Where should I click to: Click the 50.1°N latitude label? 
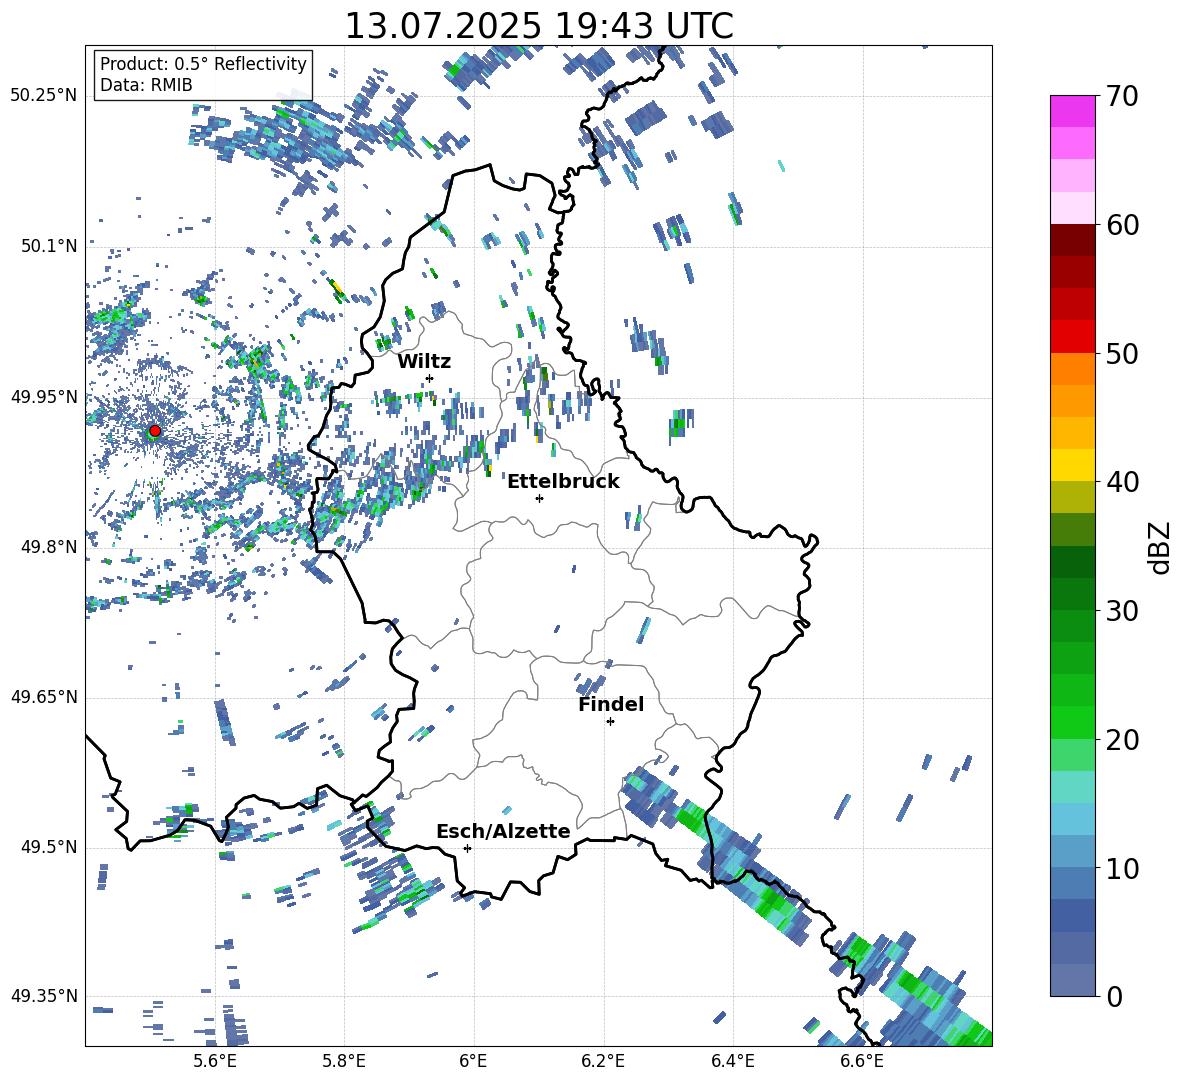pyautogui.click(x=48, y=247)
